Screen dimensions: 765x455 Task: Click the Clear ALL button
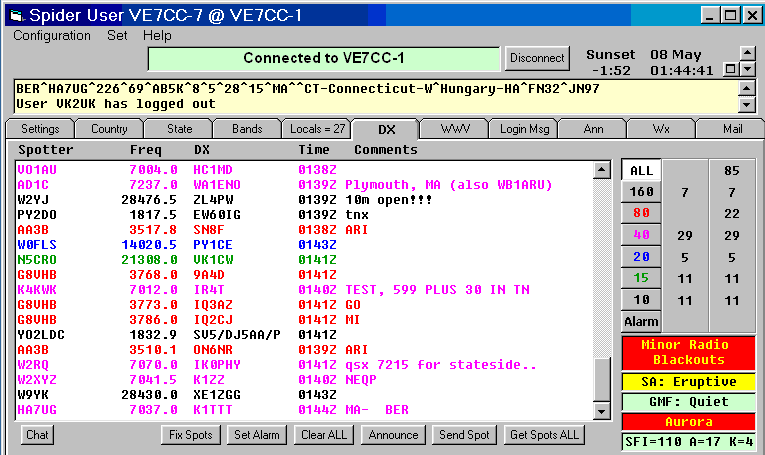(x=323, y=435)
